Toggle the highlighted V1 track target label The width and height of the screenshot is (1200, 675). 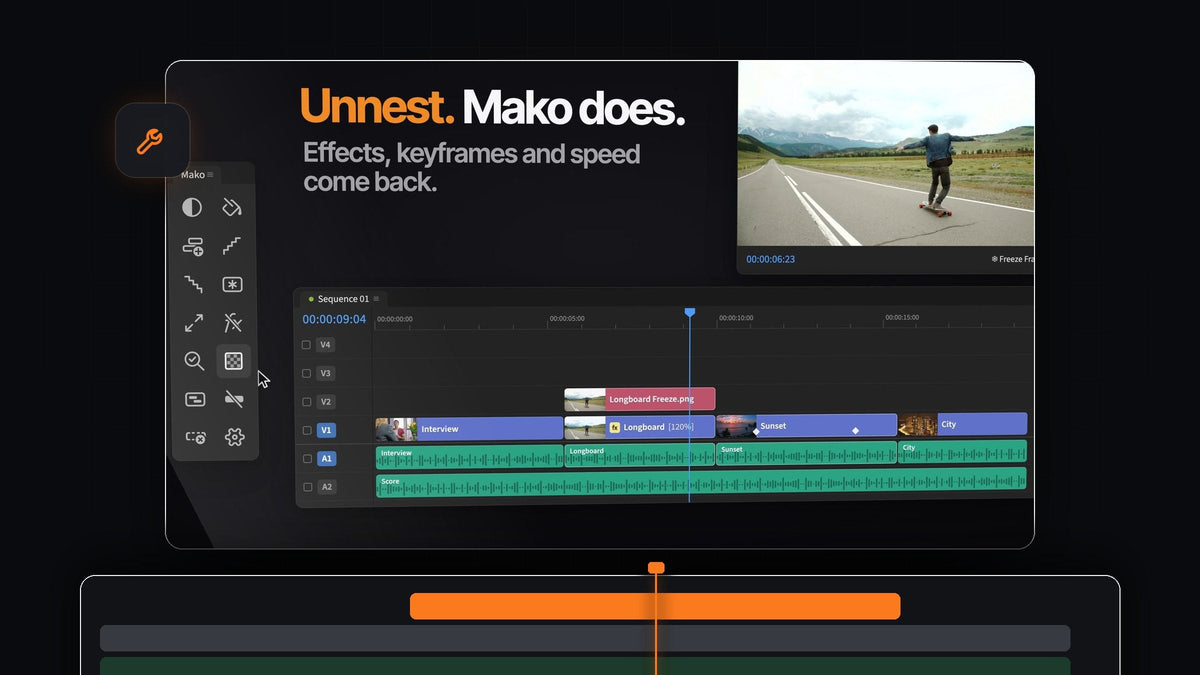(x=326, y=431)
